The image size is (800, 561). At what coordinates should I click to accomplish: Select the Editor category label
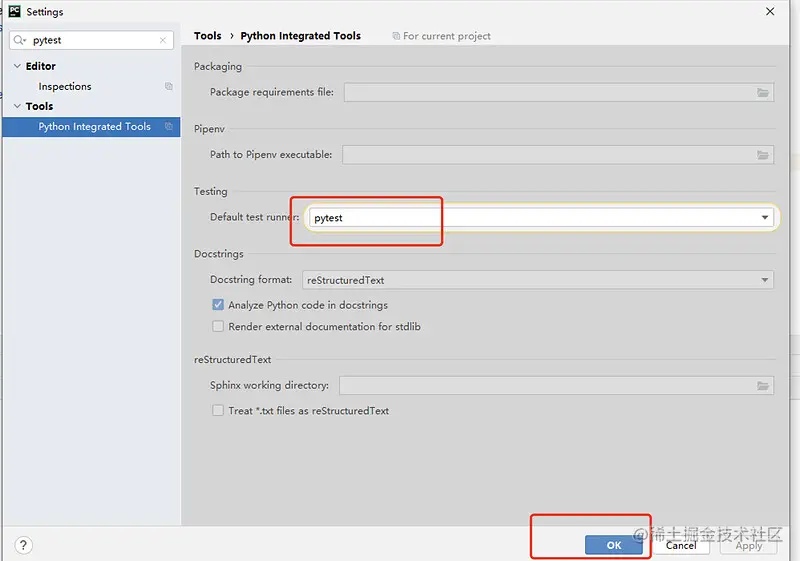[41, 66]
